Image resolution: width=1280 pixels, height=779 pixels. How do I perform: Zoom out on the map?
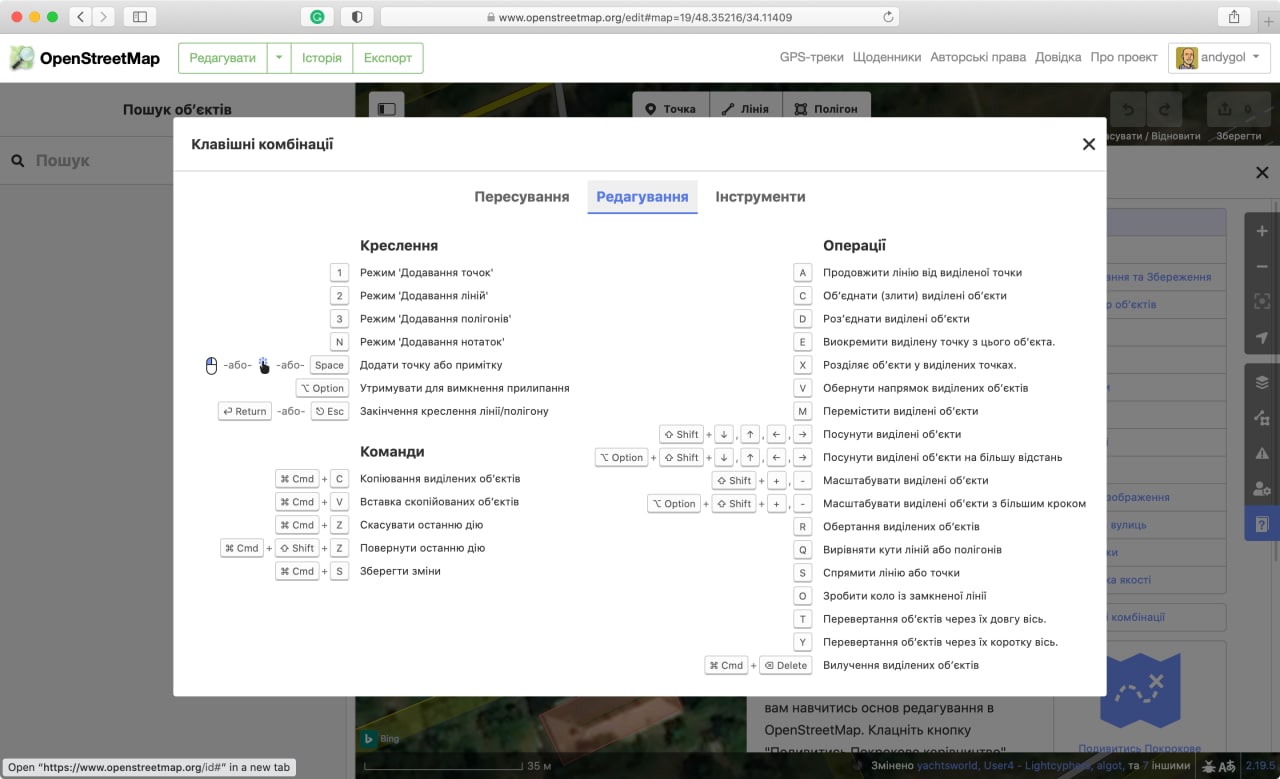[x=1262, y=266]
